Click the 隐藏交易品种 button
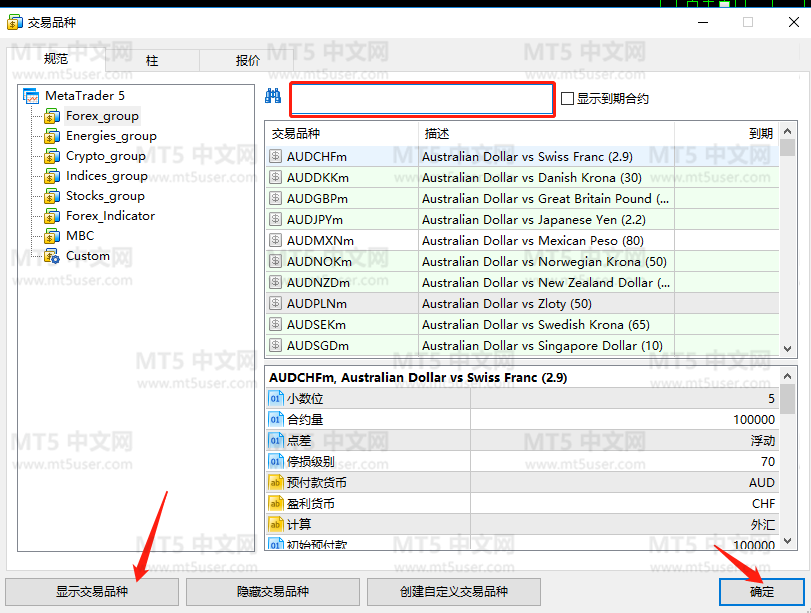Viewport: 811px width, 613px height. tap(273, 592)
